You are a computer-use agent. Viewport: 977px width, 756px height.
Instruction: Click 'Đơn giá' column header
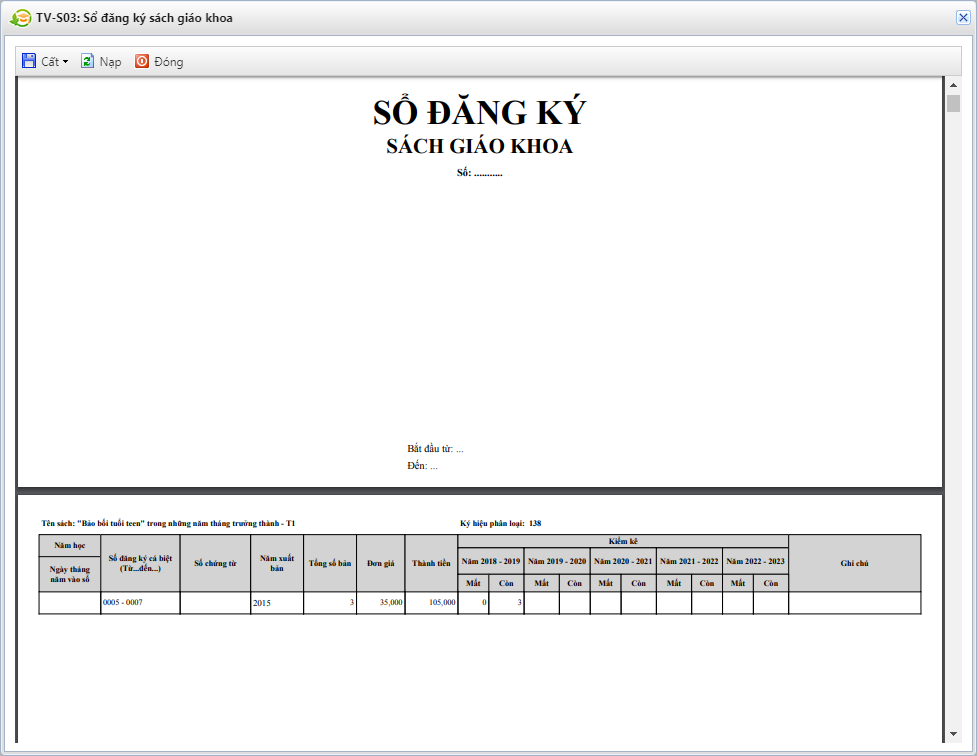(381, 563)
